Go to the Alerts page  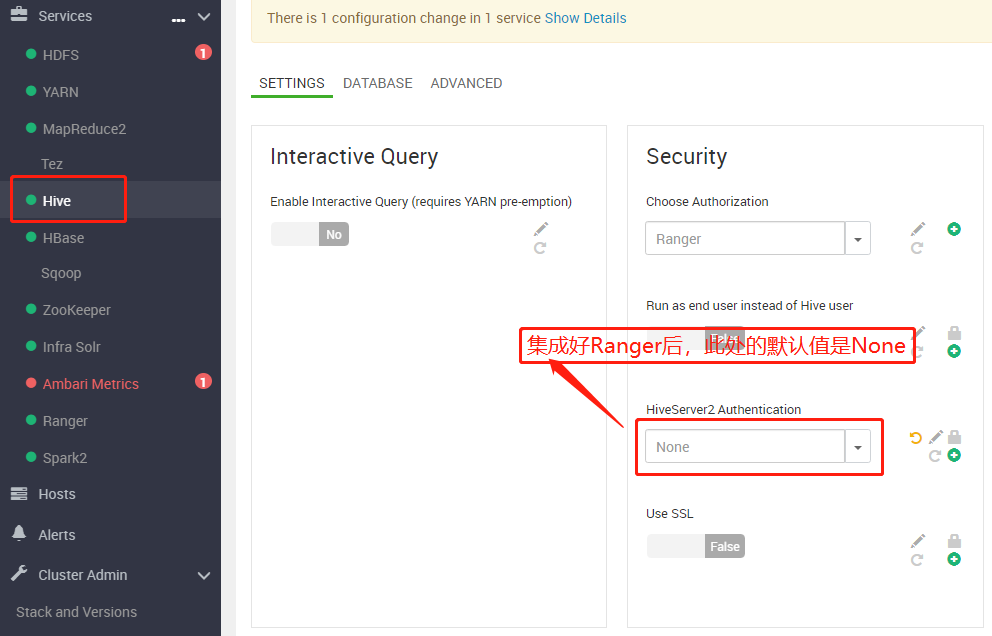pyautogui.click(x=57, y=535)
